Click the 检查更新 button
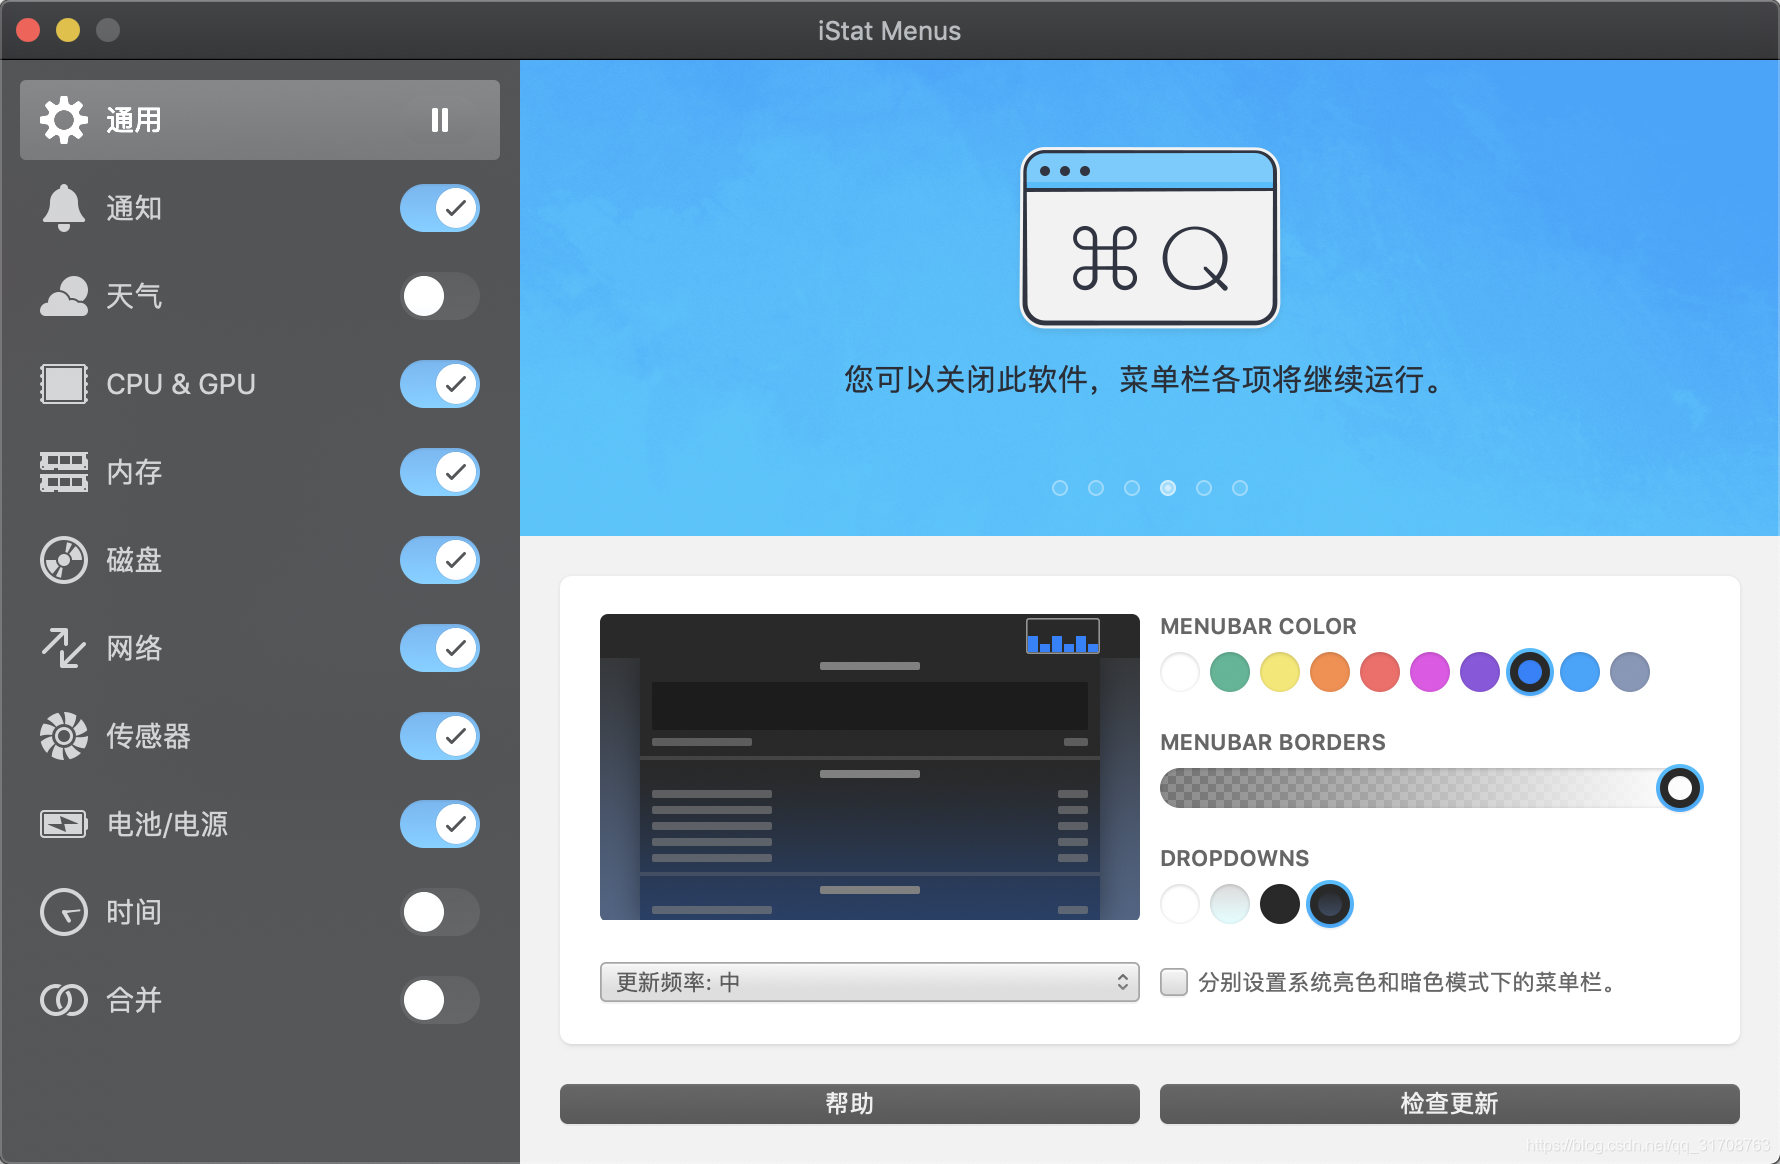Viewport: 1780px width, 1164px height. pos(1450,1104)
